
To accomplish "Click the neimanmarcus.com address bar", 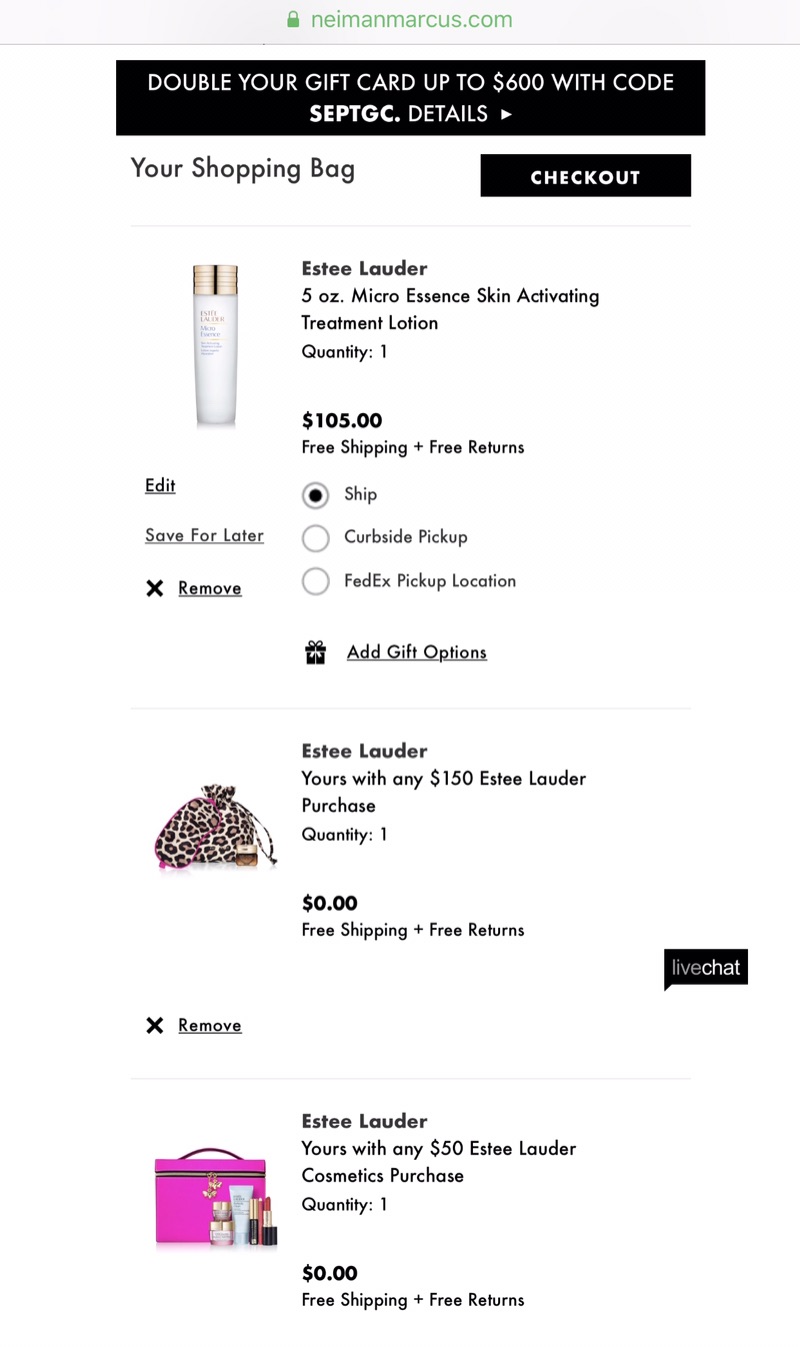I will coord(411,20).
